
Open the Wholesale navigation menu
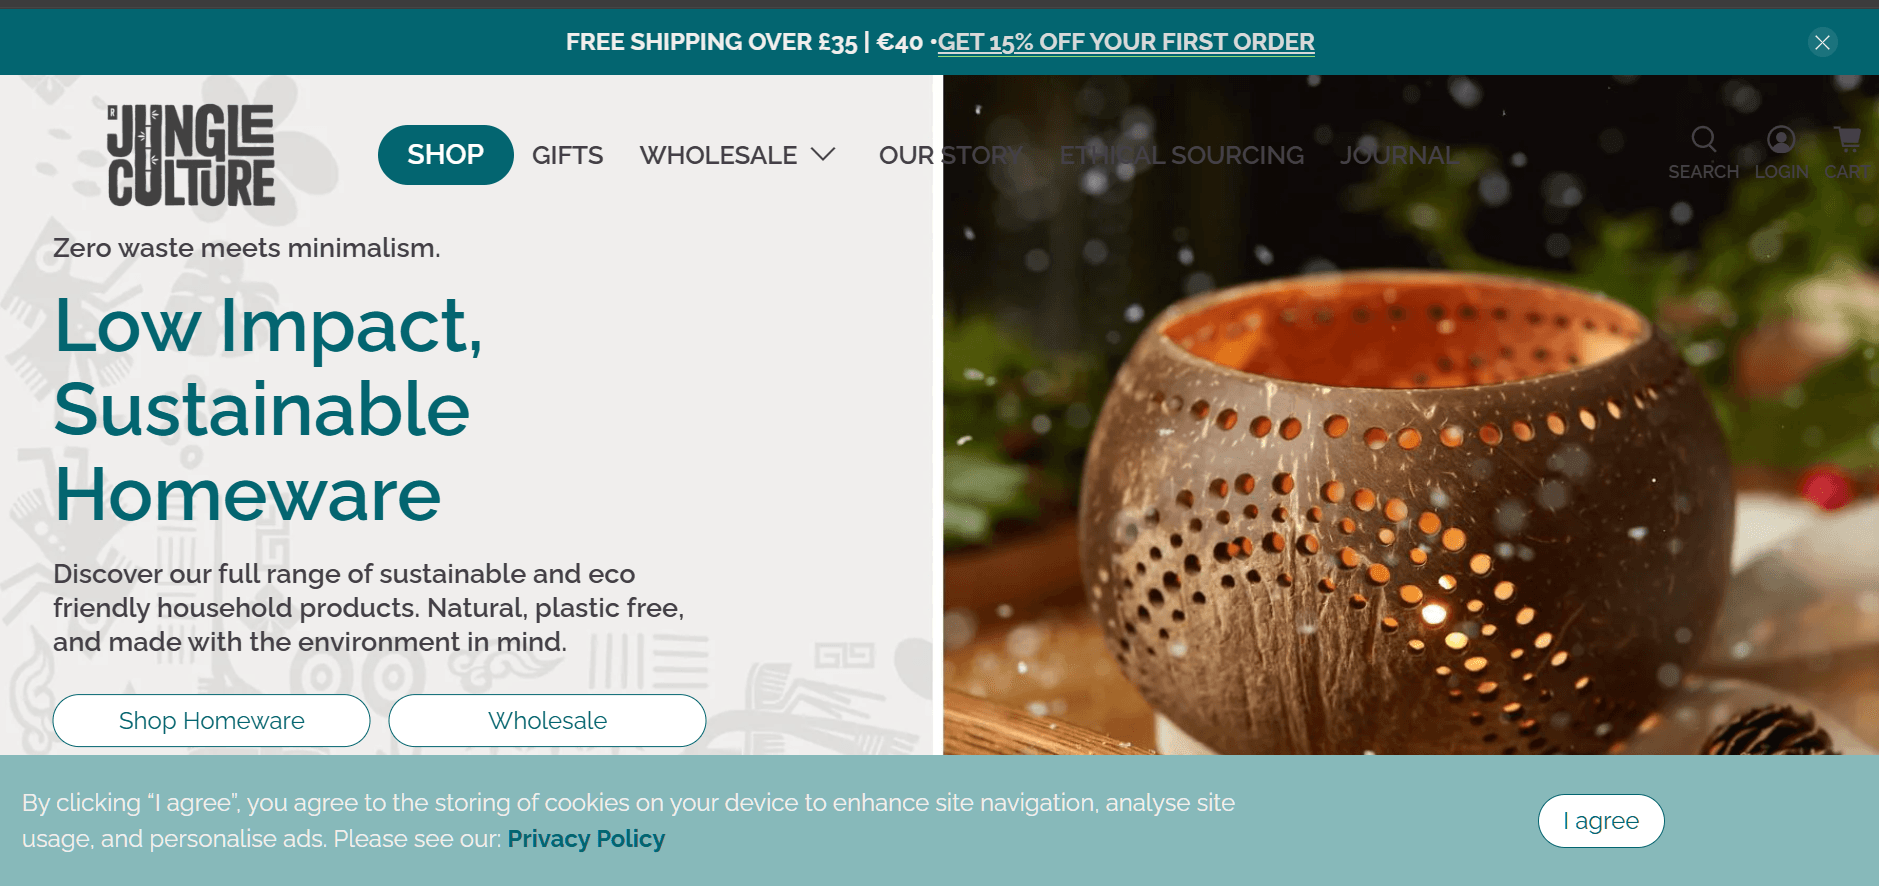tap(718, 155)
